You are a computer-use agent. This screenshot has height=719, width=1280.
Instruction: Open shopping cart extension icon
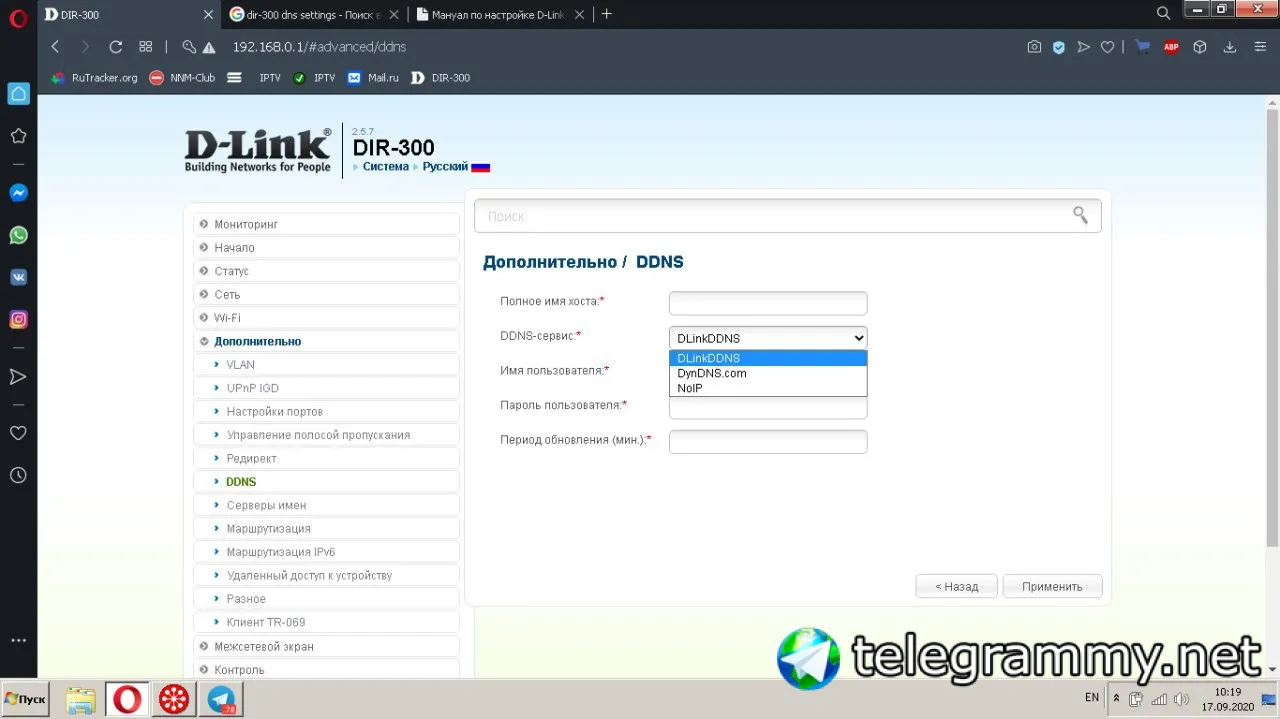coord(1143,47)
